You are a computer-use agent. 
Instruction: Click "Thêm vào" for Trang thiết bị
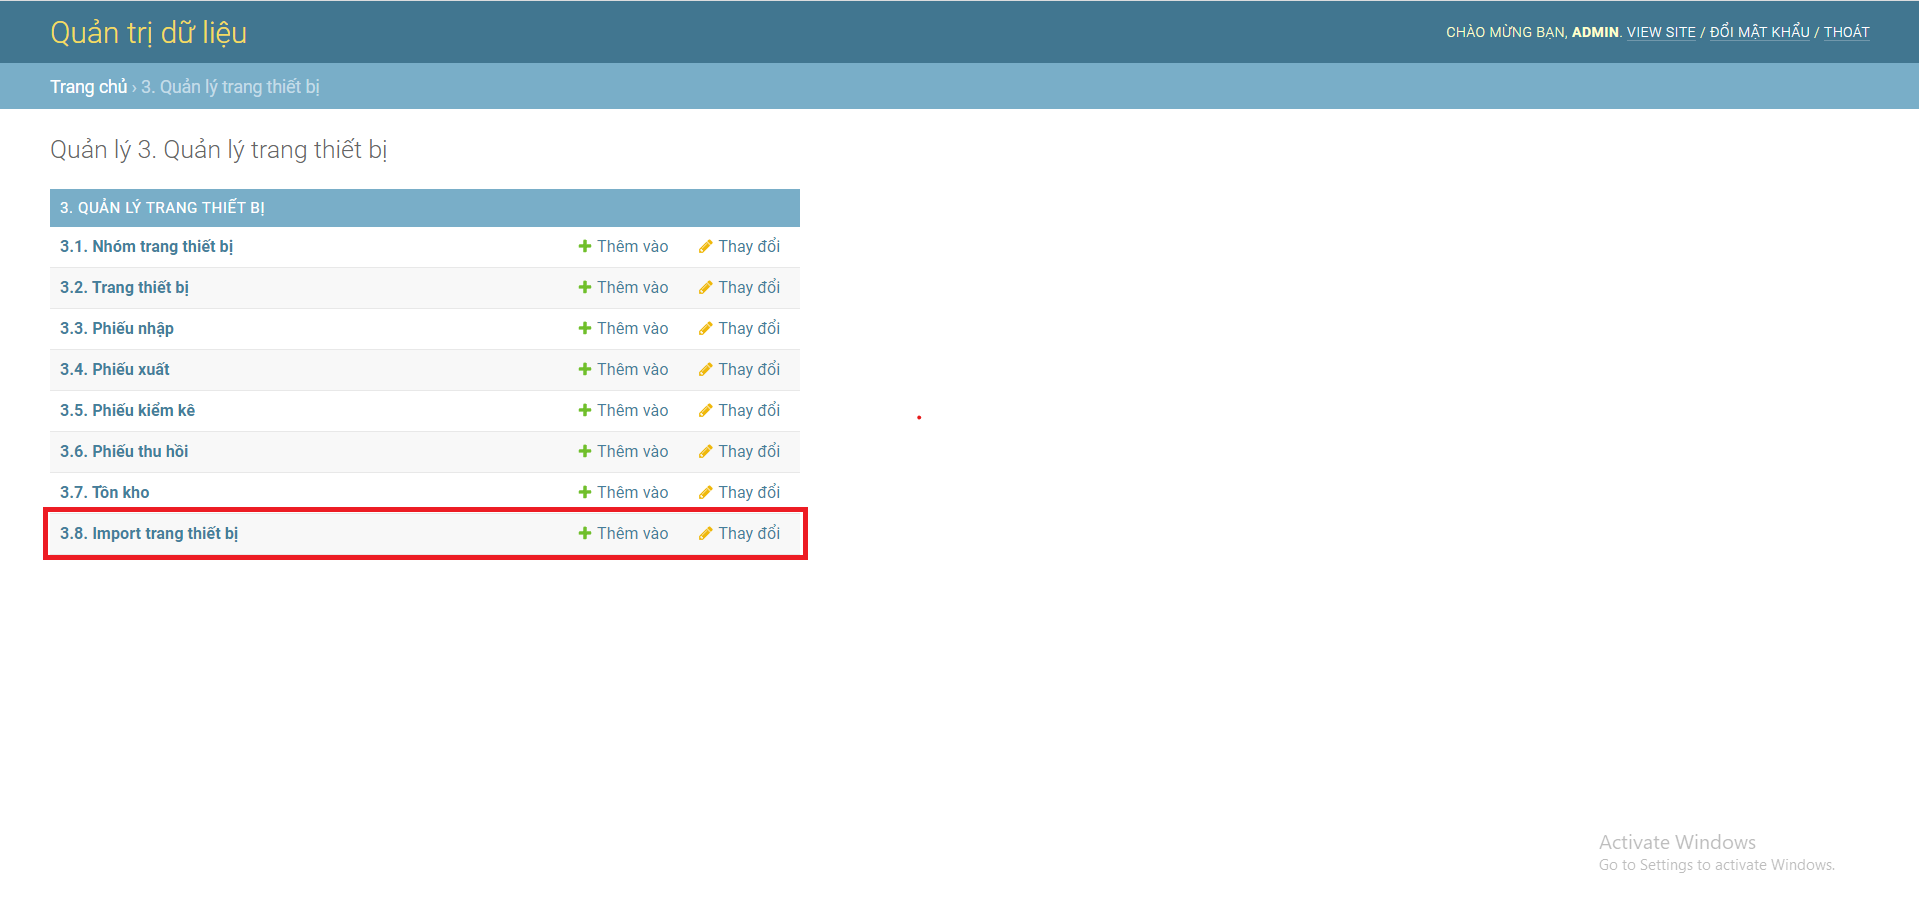pos(631,287)
